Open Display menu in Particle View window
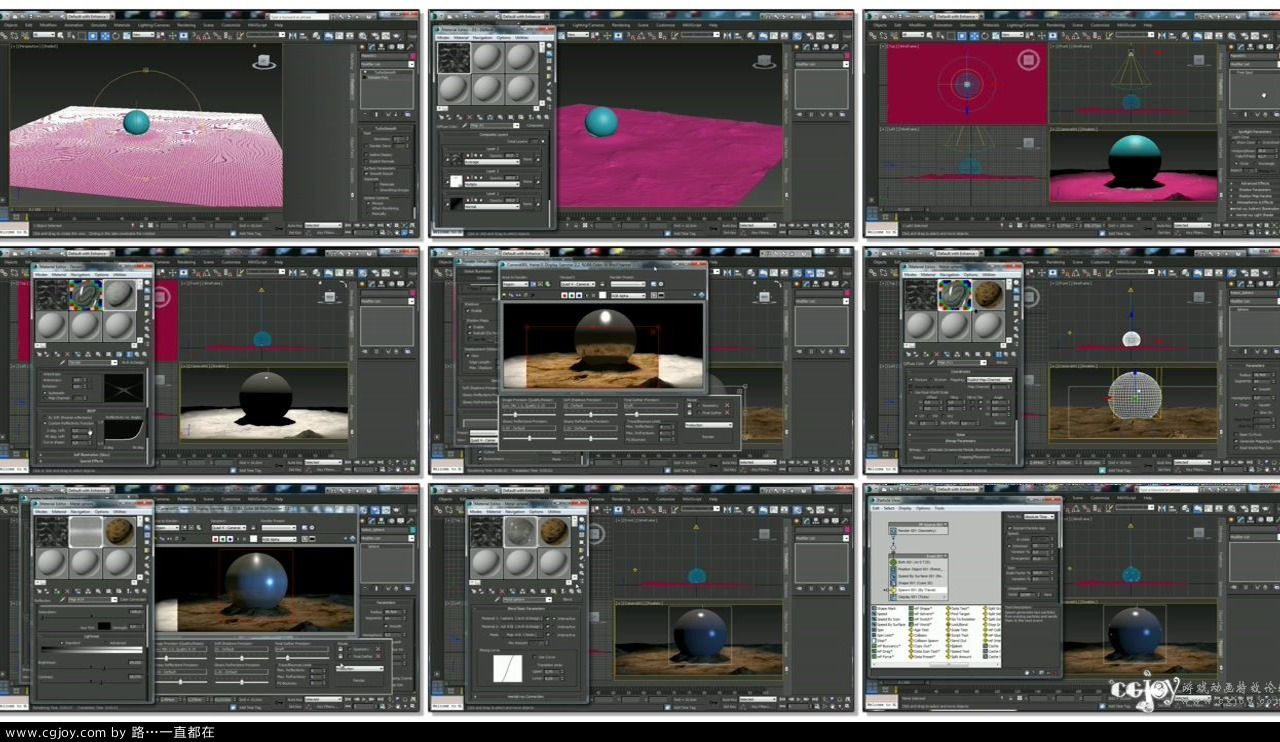Image resolution: width=1280 pixels, height=742 pixels. click(x=905, y=508)
